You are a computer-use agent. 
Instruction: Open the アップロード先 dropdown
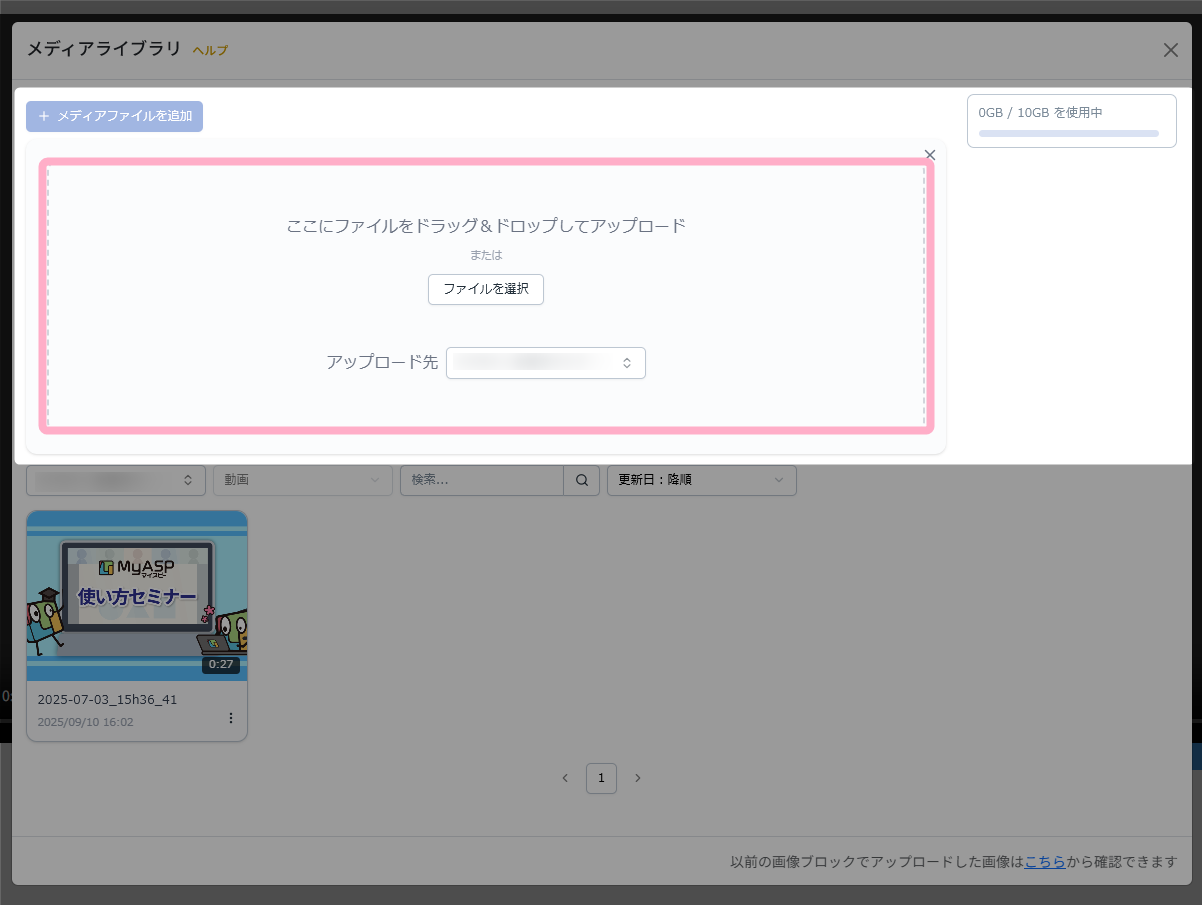pyautogui.click(x=546, y=363)
